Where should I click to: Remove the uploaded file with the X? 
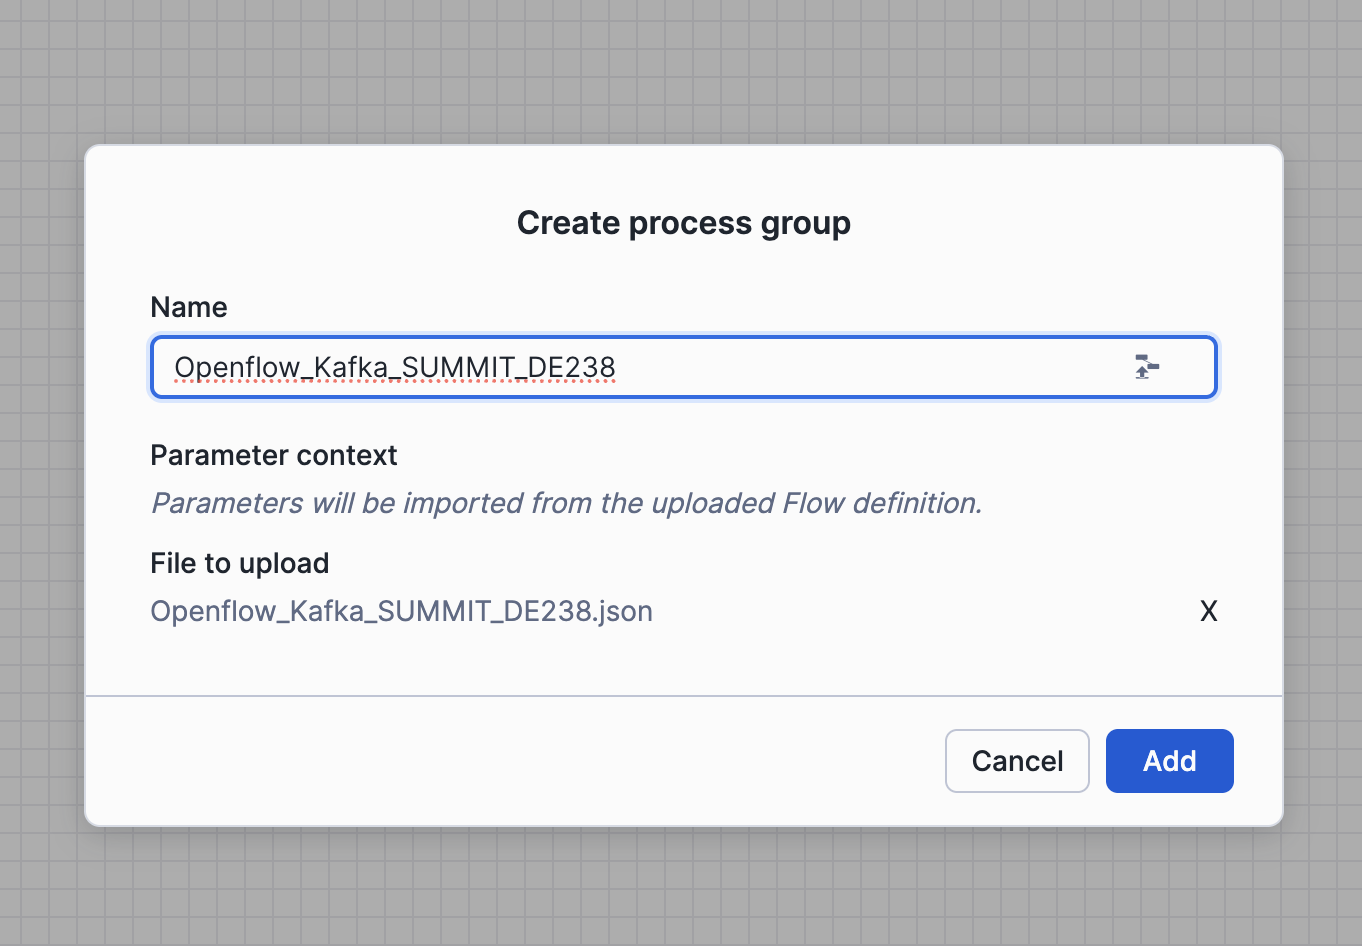click(x=1209, y=611)
